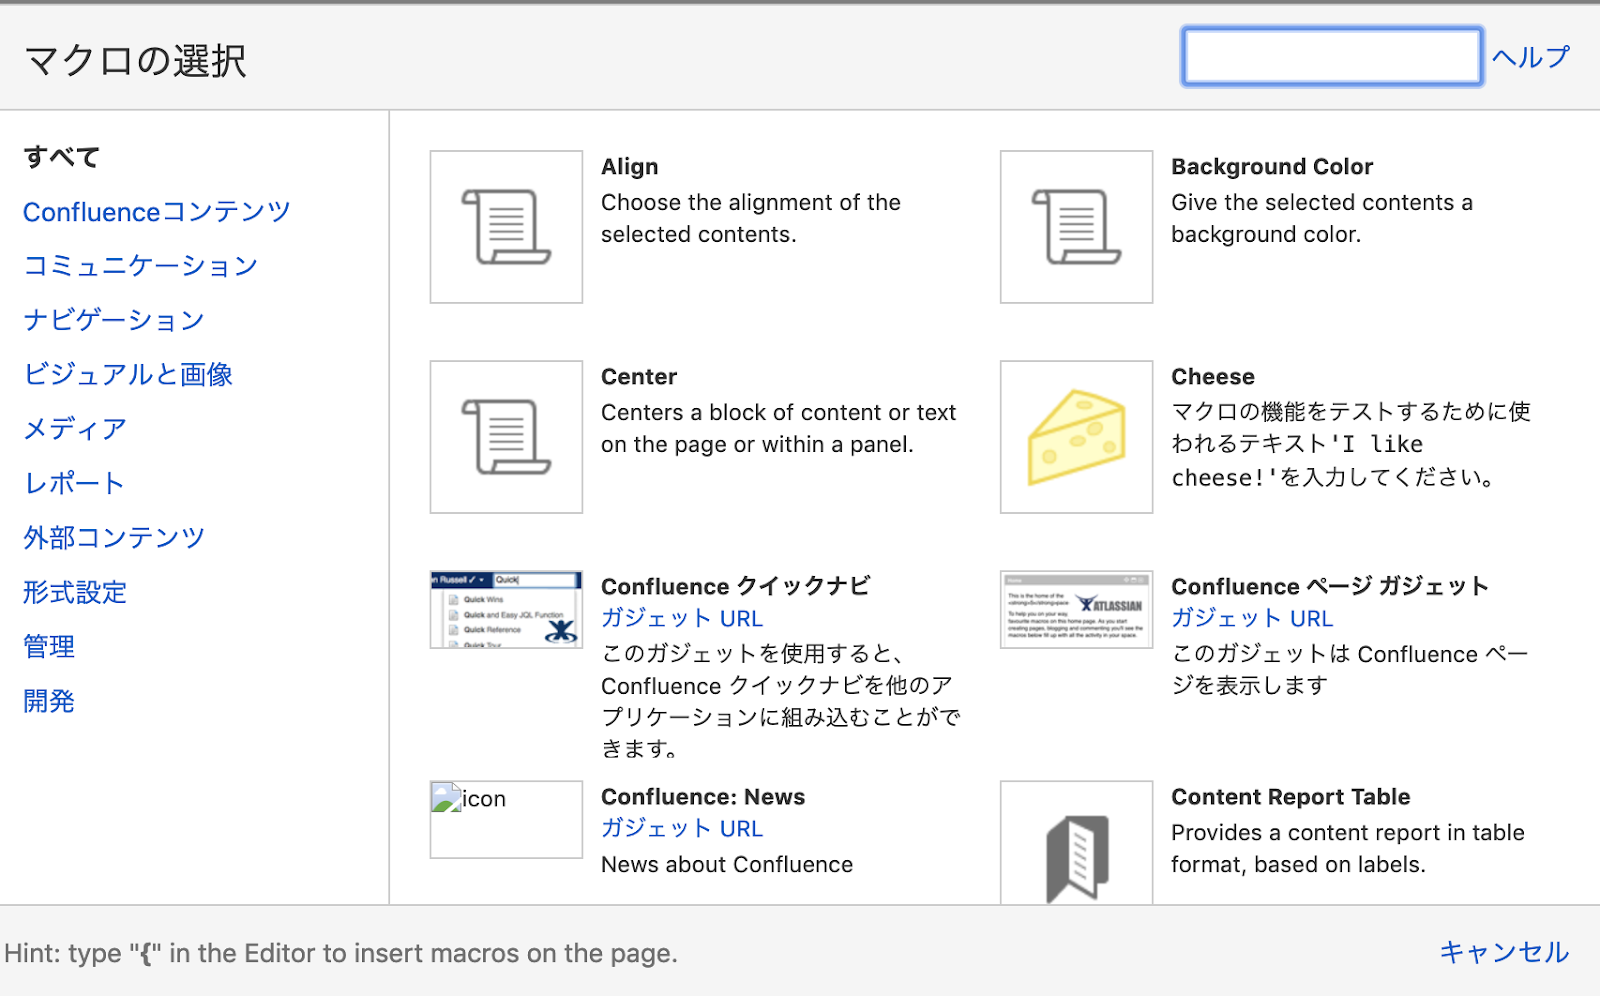Select the Confluenceコンテンツ category
Viewport: 1600px width, 996px height.
(157, 212)
